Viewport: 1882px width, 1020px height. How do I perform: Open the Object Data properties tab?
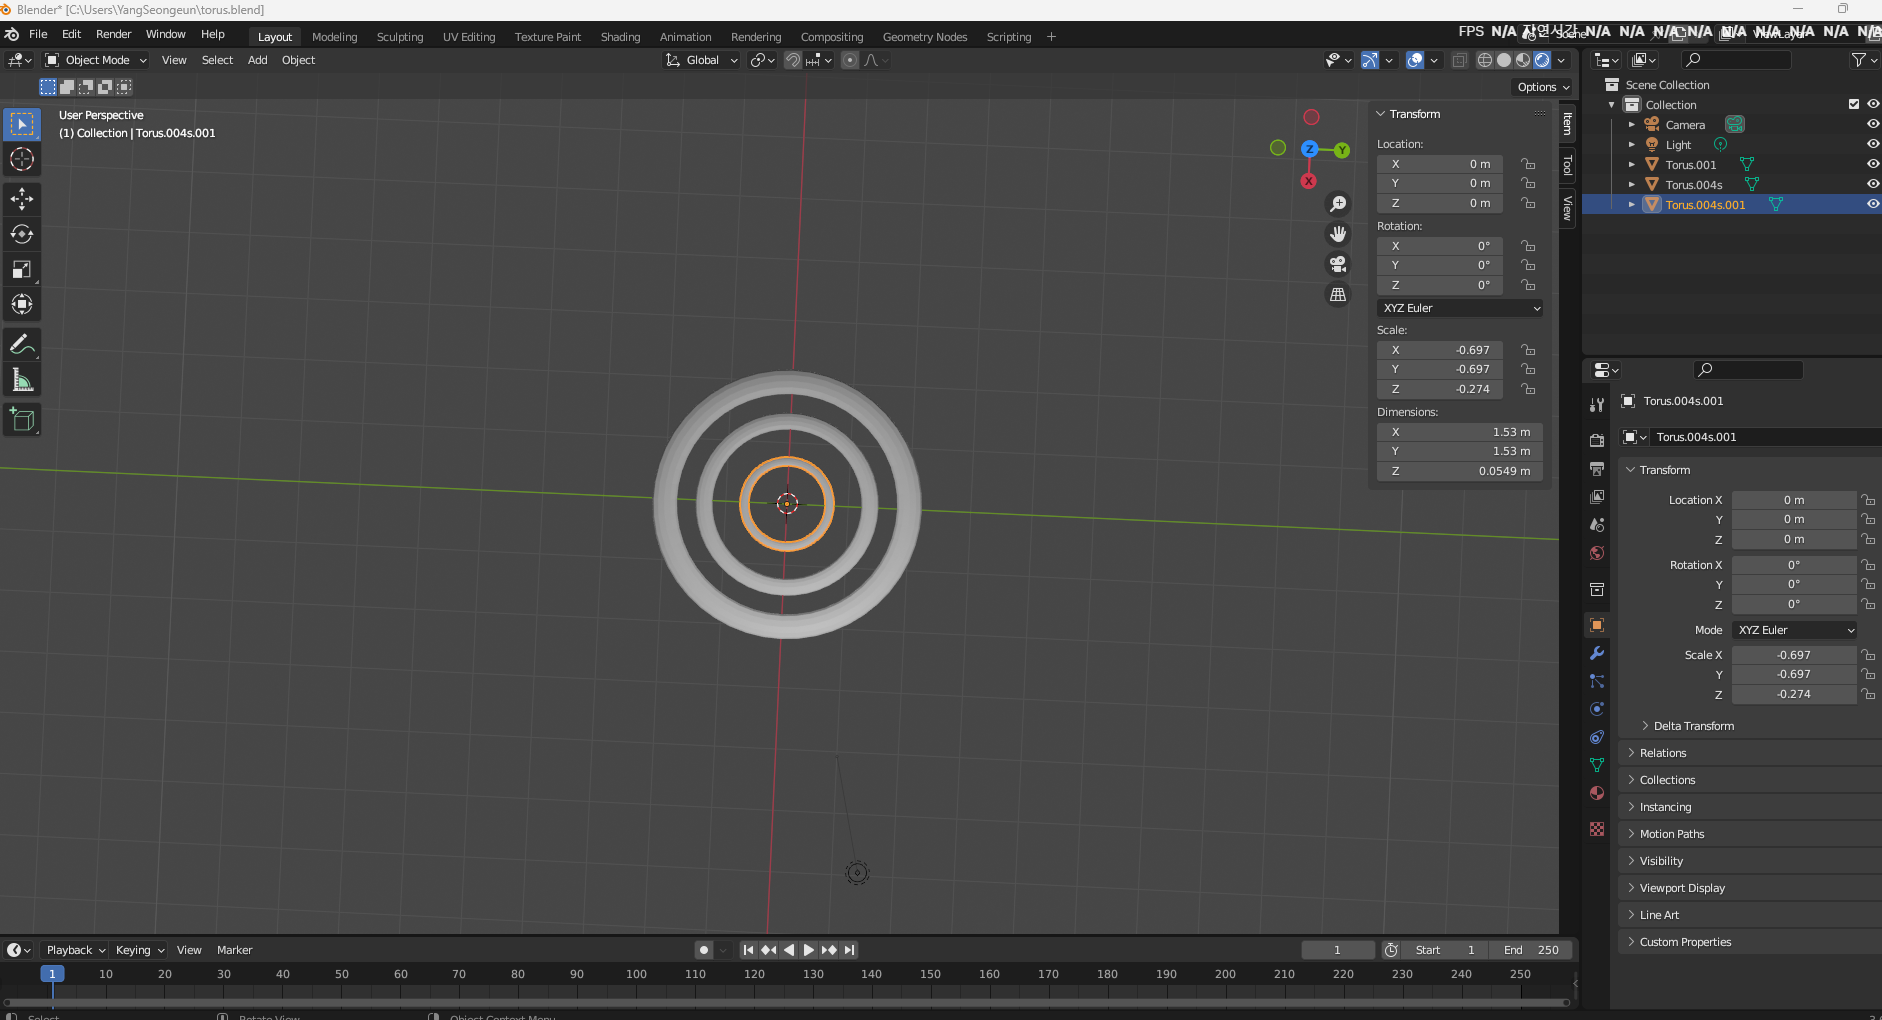coord(1597,765)
